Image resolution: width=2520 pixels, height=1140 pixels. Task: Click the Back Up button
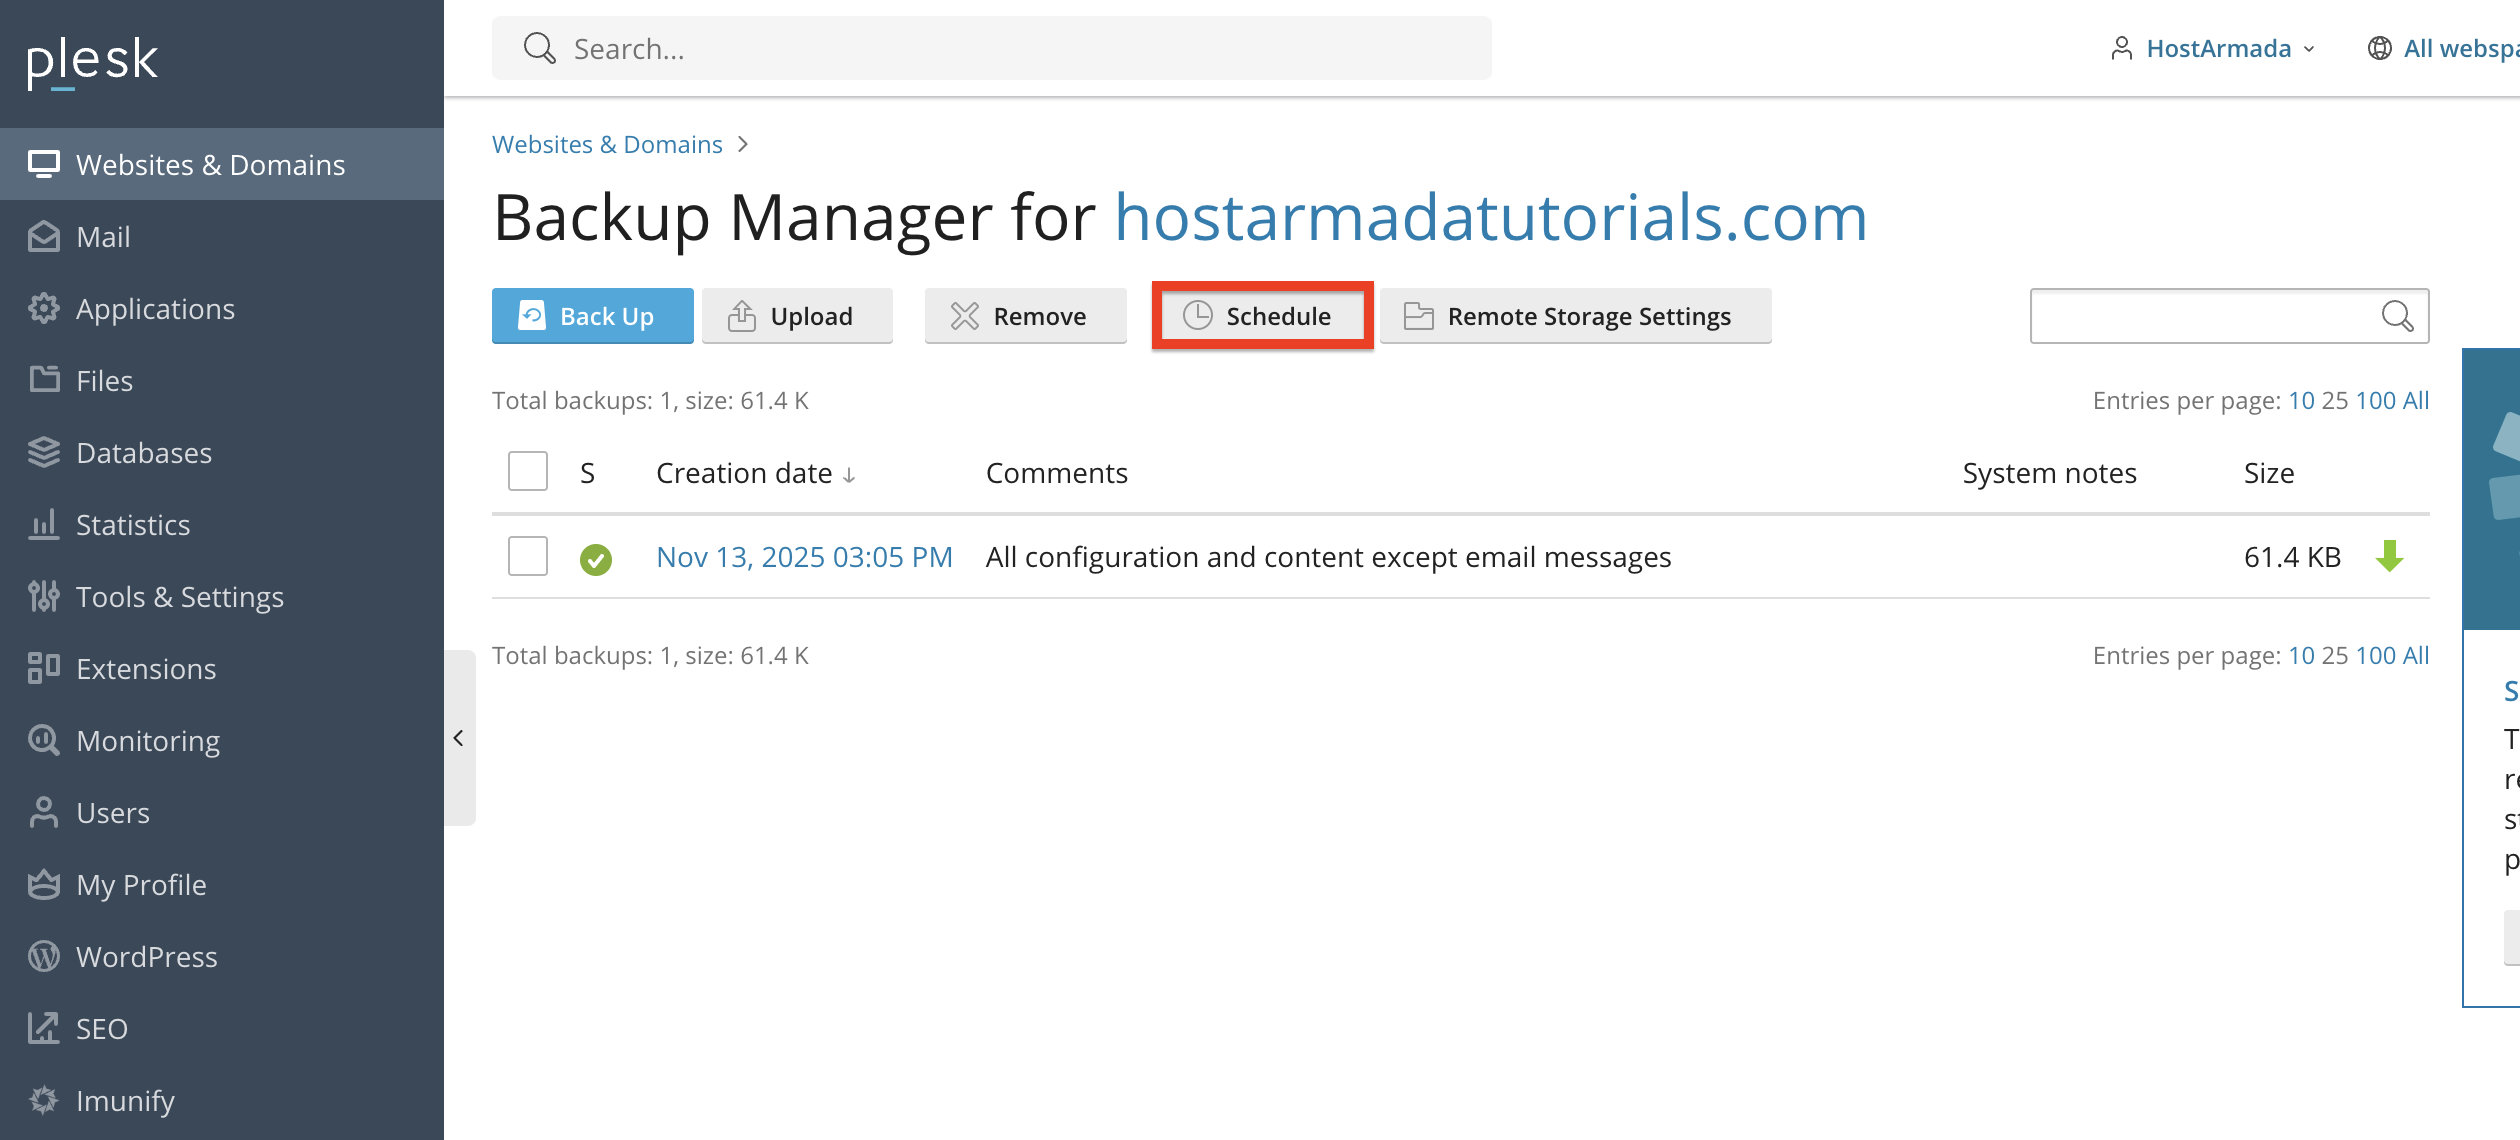coord(592,316)
